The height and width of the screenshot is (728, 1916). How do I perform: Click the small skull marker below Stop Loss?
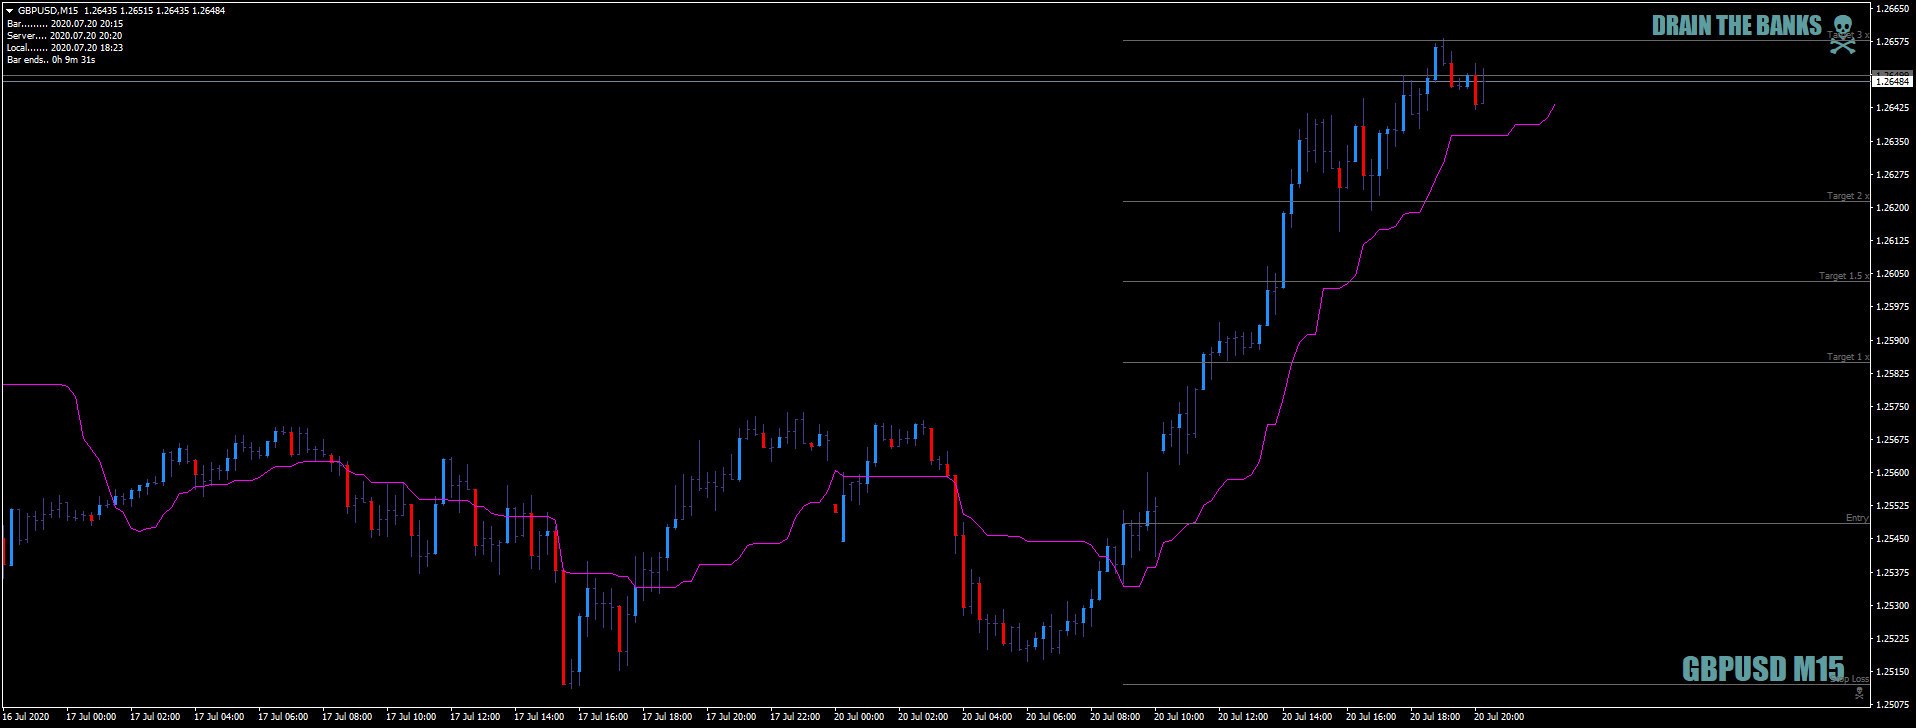[x=1859, y=691]
